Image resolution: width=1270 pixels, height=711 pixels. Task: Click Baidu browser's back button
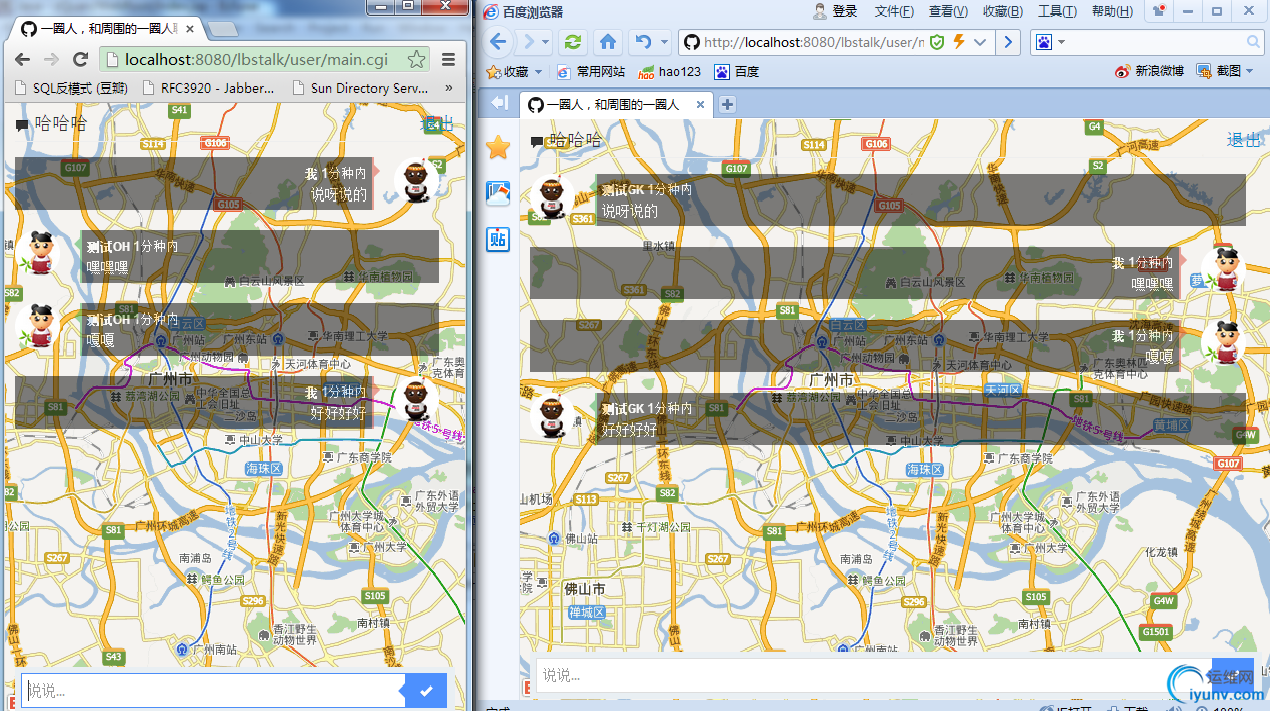pyautogui.click(x=498, y=42)
